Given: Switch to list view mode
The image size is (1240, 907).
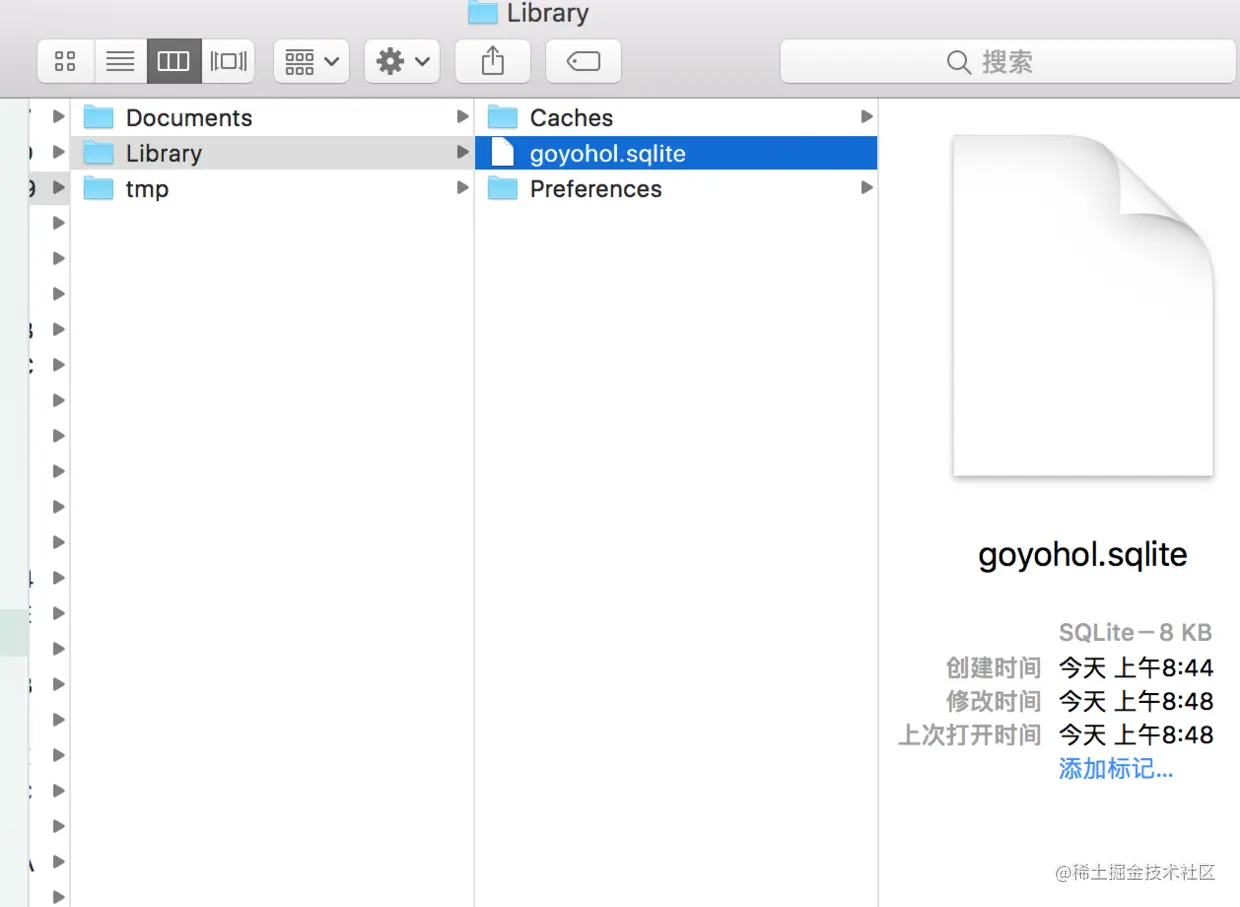Looking at the screenshot, I should [120, 62].
